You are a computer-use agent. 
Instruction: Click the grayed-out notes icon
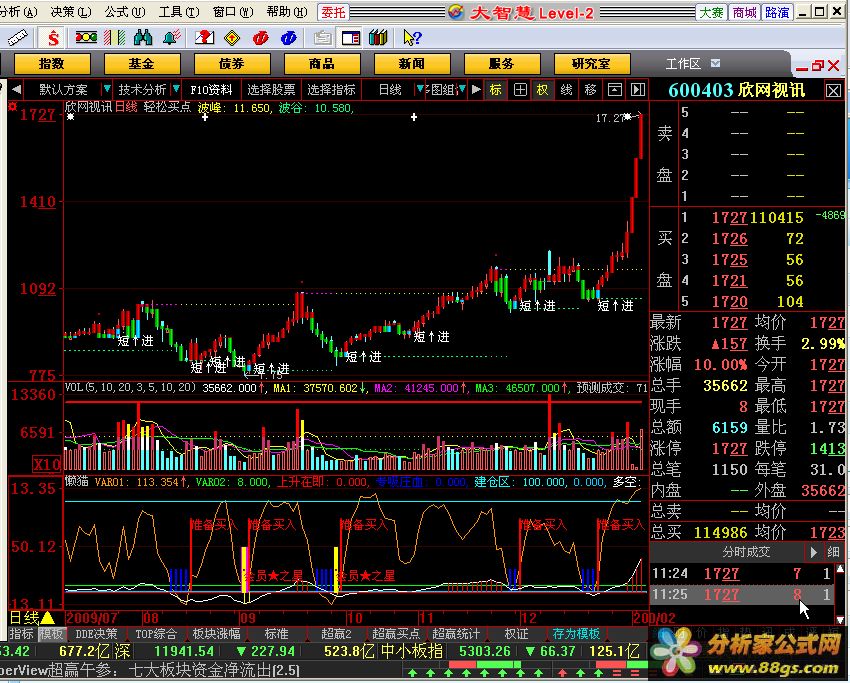pos(323,37)
